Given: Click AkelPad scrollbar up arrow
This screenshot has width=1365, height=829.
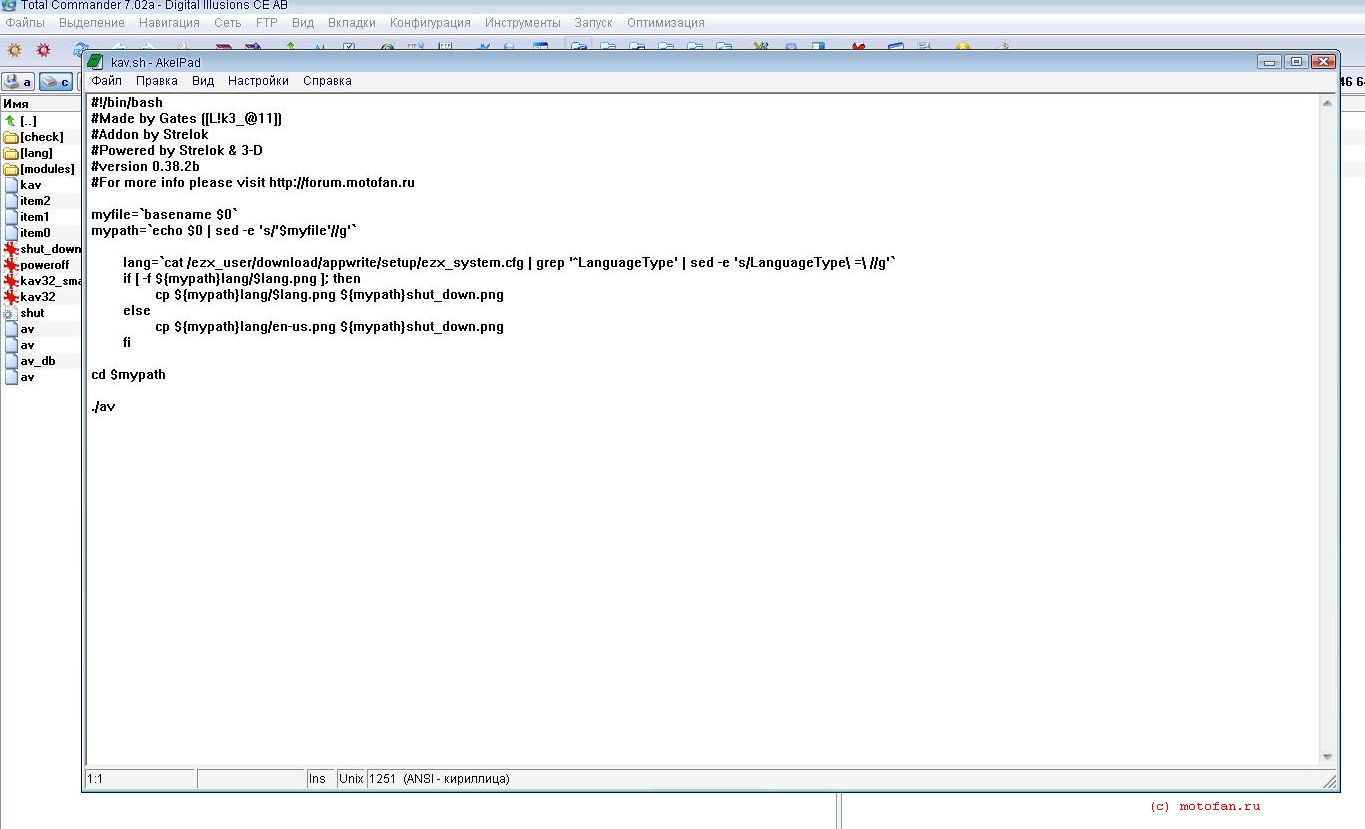Looking at the screenshot, I should click(x=1328, y=103).
